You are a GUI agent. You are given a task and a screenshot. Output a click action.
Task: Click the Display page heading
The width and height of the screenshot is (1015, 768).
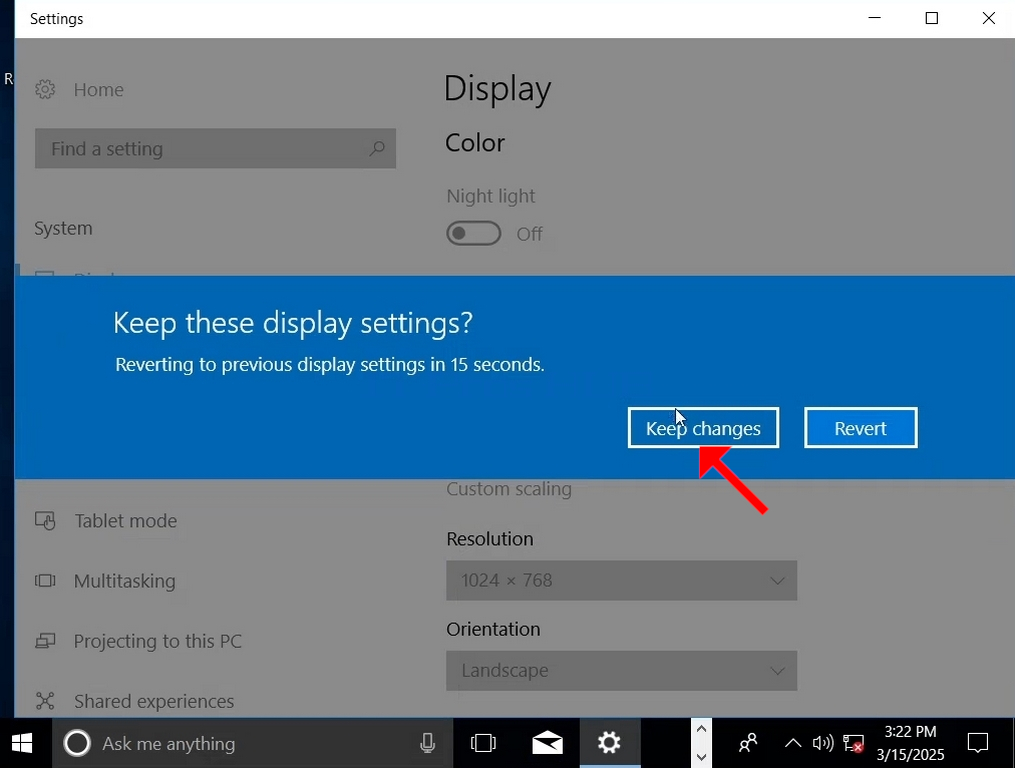497,89
